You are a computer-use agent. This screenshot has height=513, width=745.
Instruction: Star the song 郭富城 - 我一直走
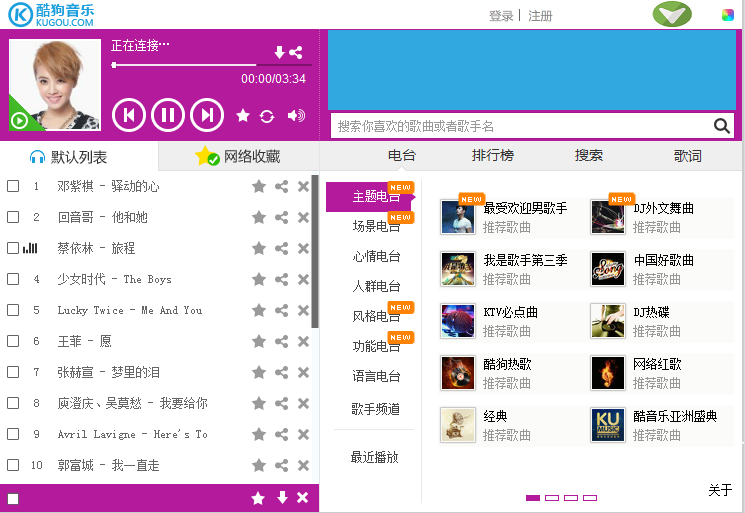coord(259,465)
